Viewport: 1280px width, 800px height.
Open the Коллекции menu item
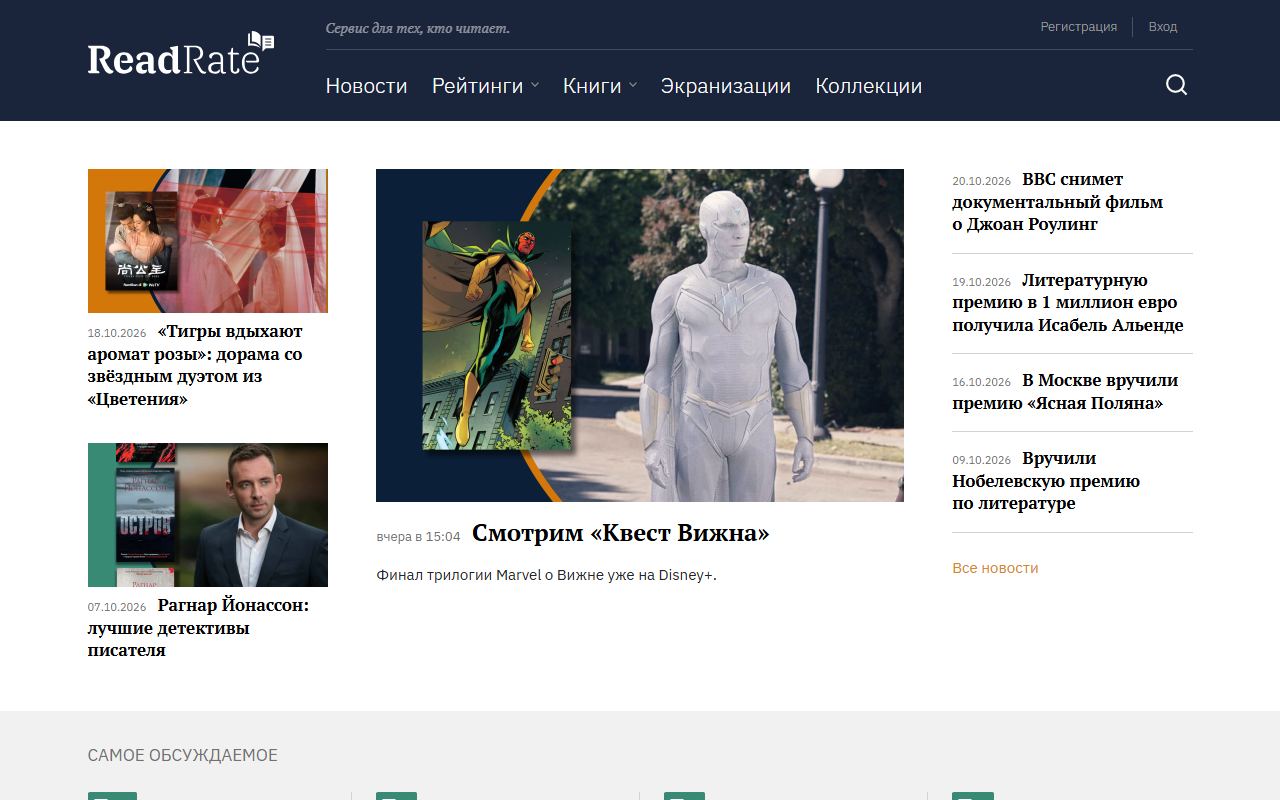869,86
